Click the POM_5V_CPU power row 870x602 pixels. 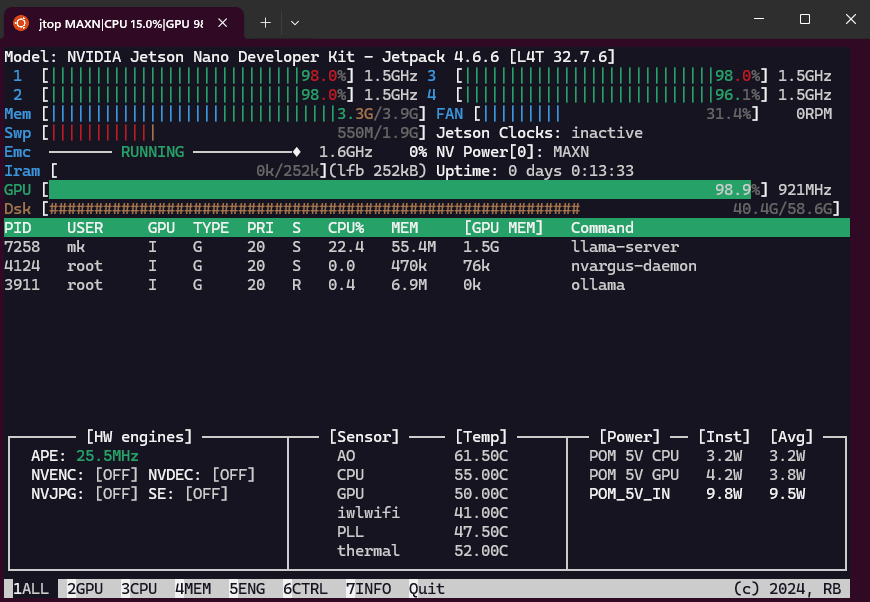click(697, 456)
